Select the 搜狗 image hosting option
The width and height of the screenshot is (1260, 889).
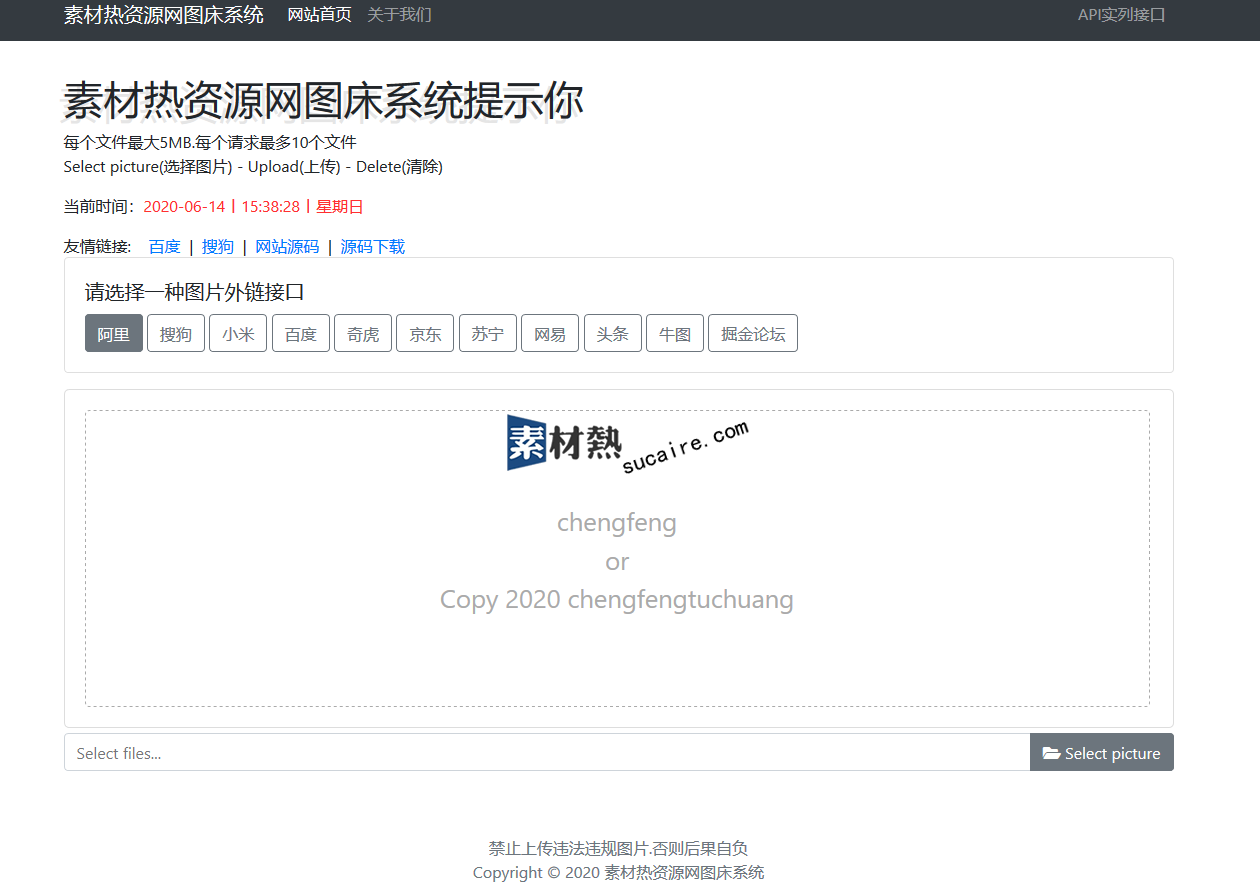(176, 334)
